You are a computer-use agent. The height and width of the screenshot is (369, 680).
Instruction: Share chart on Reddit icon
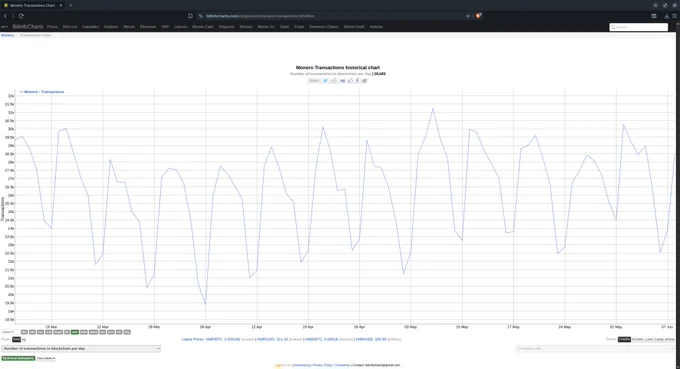(x=334, y=81)
